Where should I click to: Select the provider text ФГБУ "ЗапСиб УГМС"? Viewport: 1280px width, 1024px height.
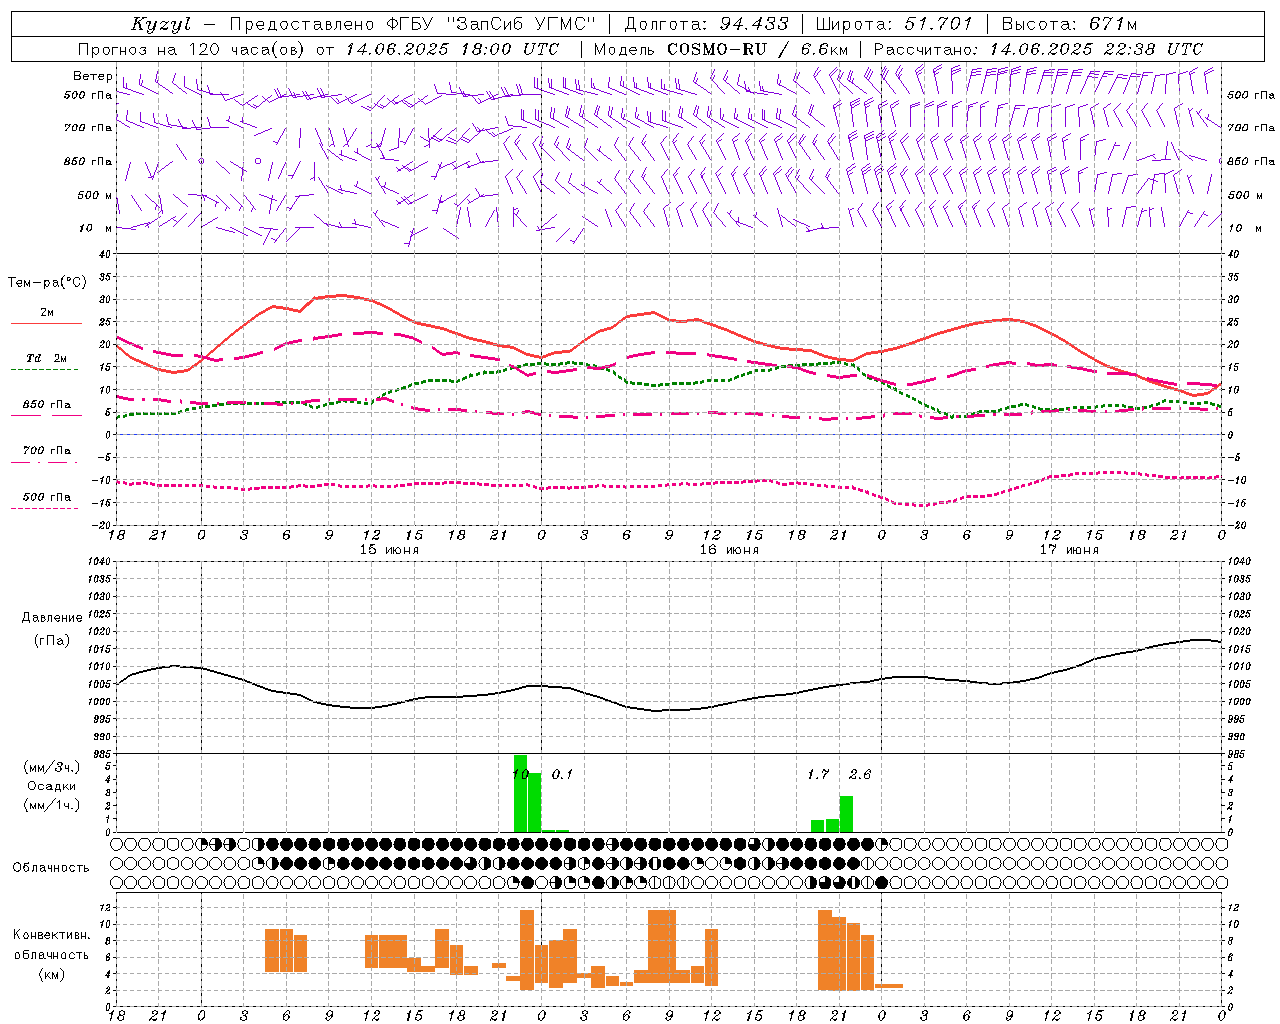click(x=490, y=24)
